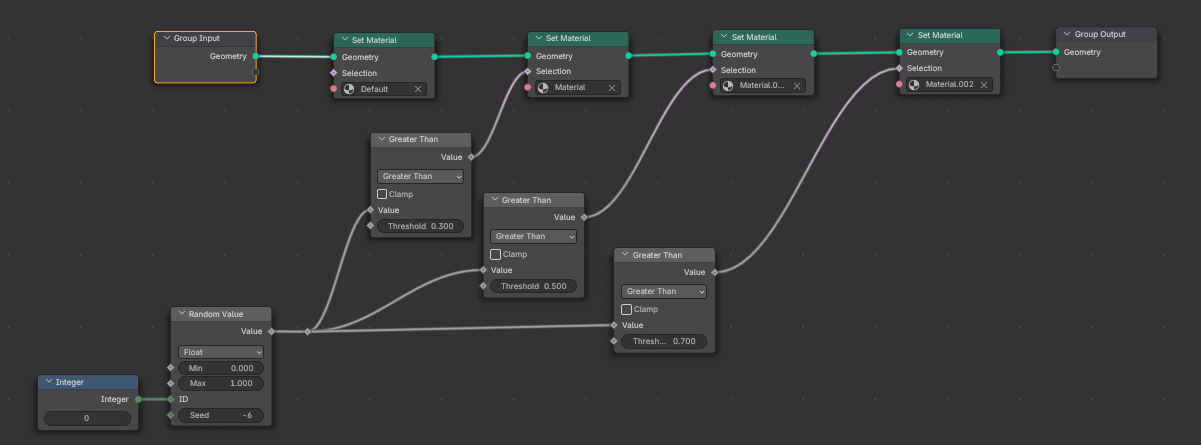The image size is (1201, 445).
Task: Open the Greater Than dropdown on Threshold 0.300 node
Action: tap(421, 176)
